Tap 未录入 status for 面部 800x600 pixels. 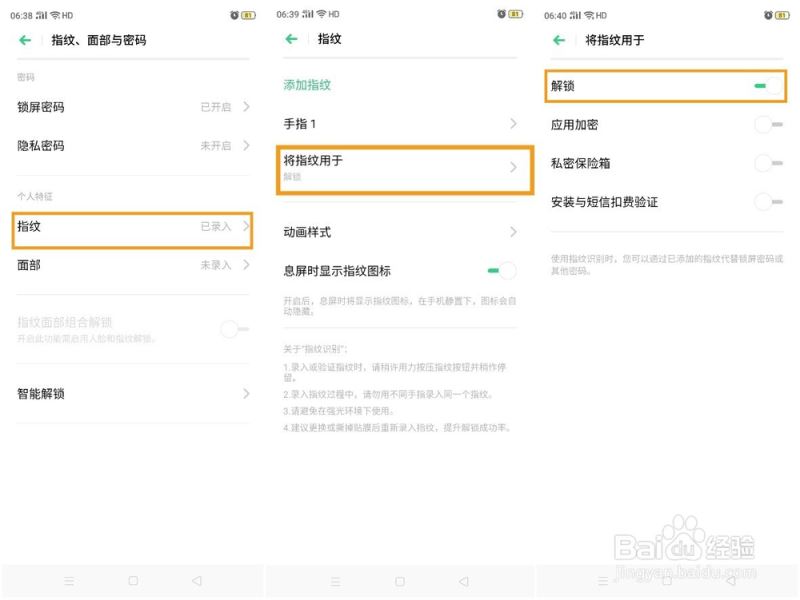tap(215, 265)
